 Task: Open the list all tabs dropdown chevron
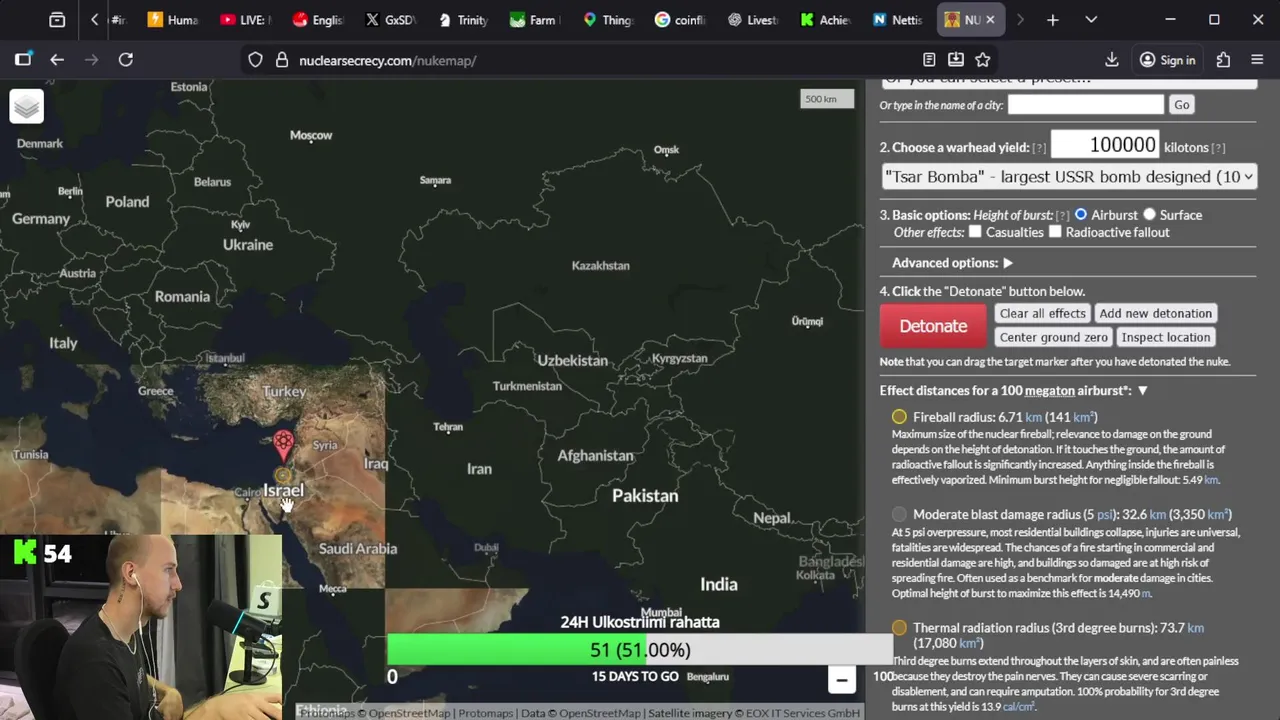(1091, 20)
